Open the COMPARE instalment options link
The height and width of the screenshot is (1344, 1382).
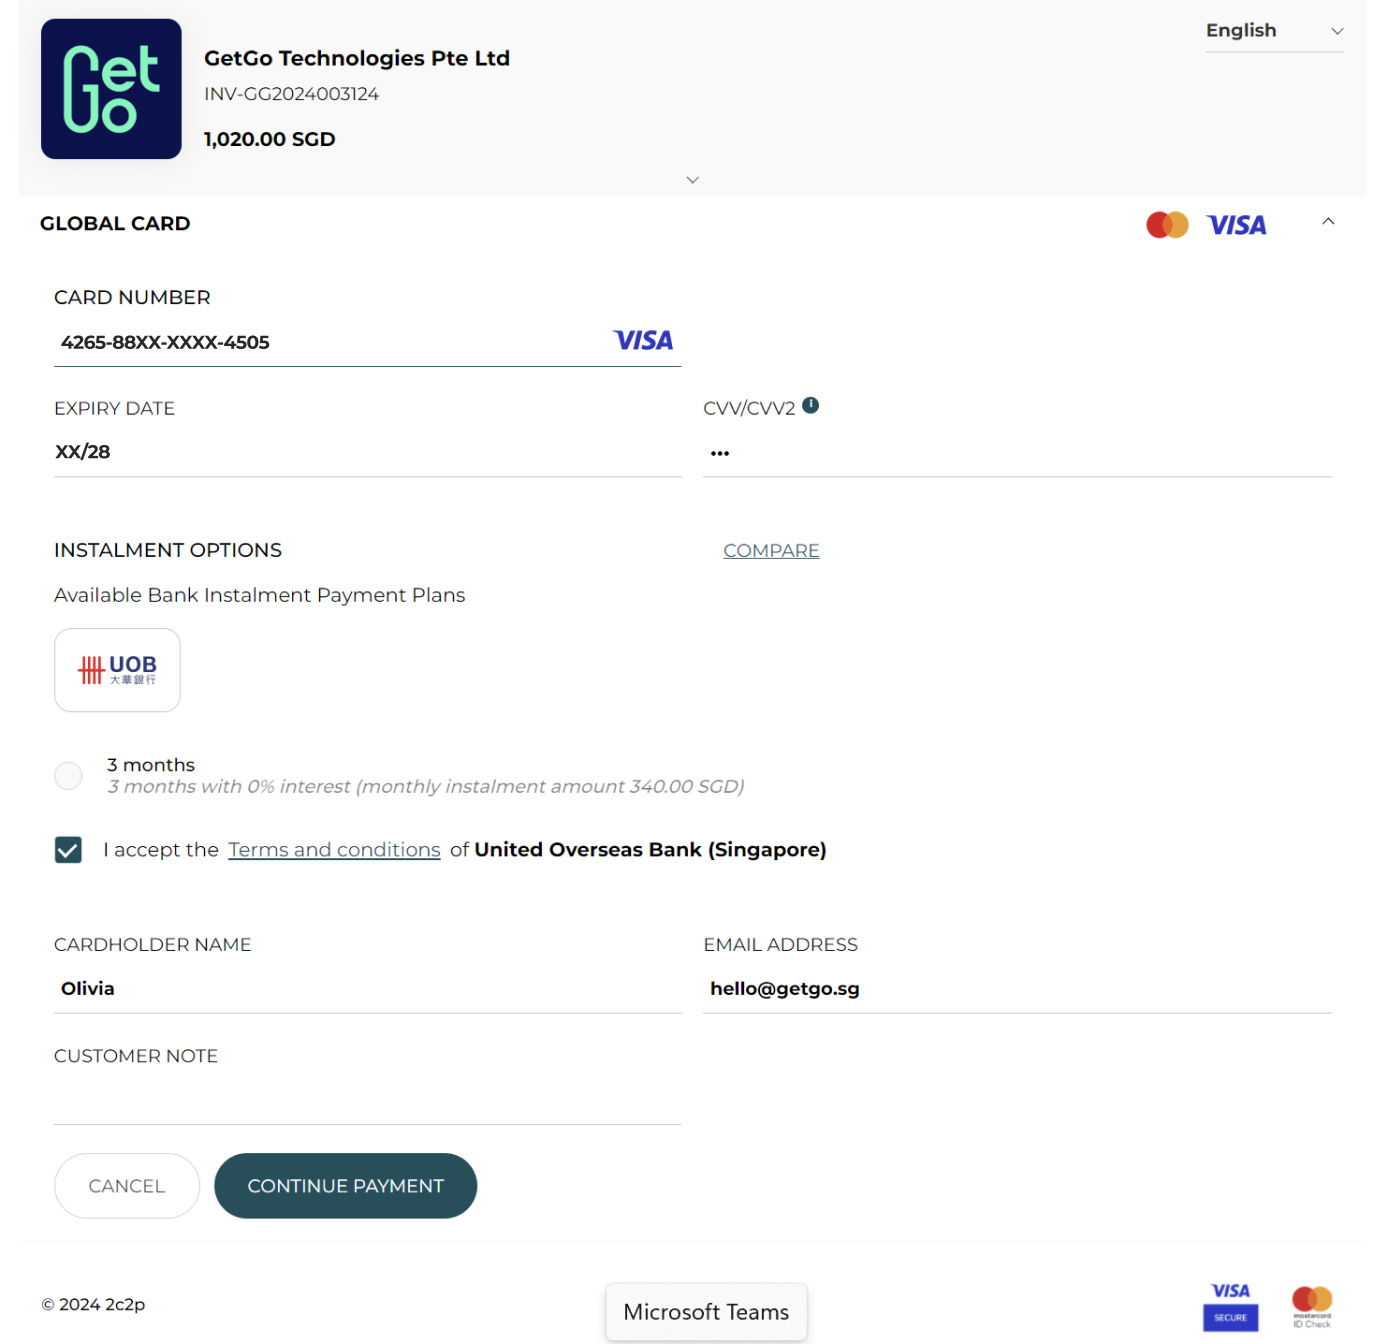tap(771, 551)
